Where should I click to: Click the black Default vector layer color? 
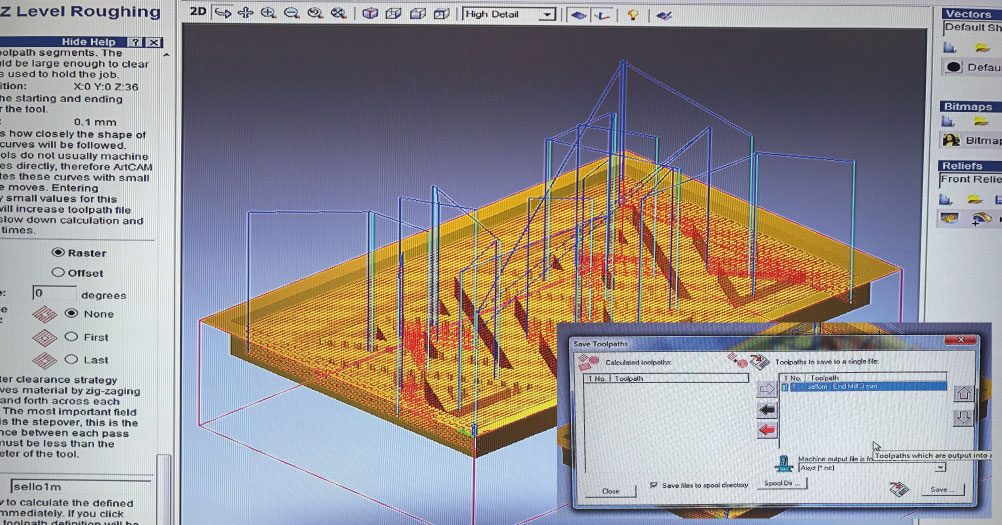[953, 67]
